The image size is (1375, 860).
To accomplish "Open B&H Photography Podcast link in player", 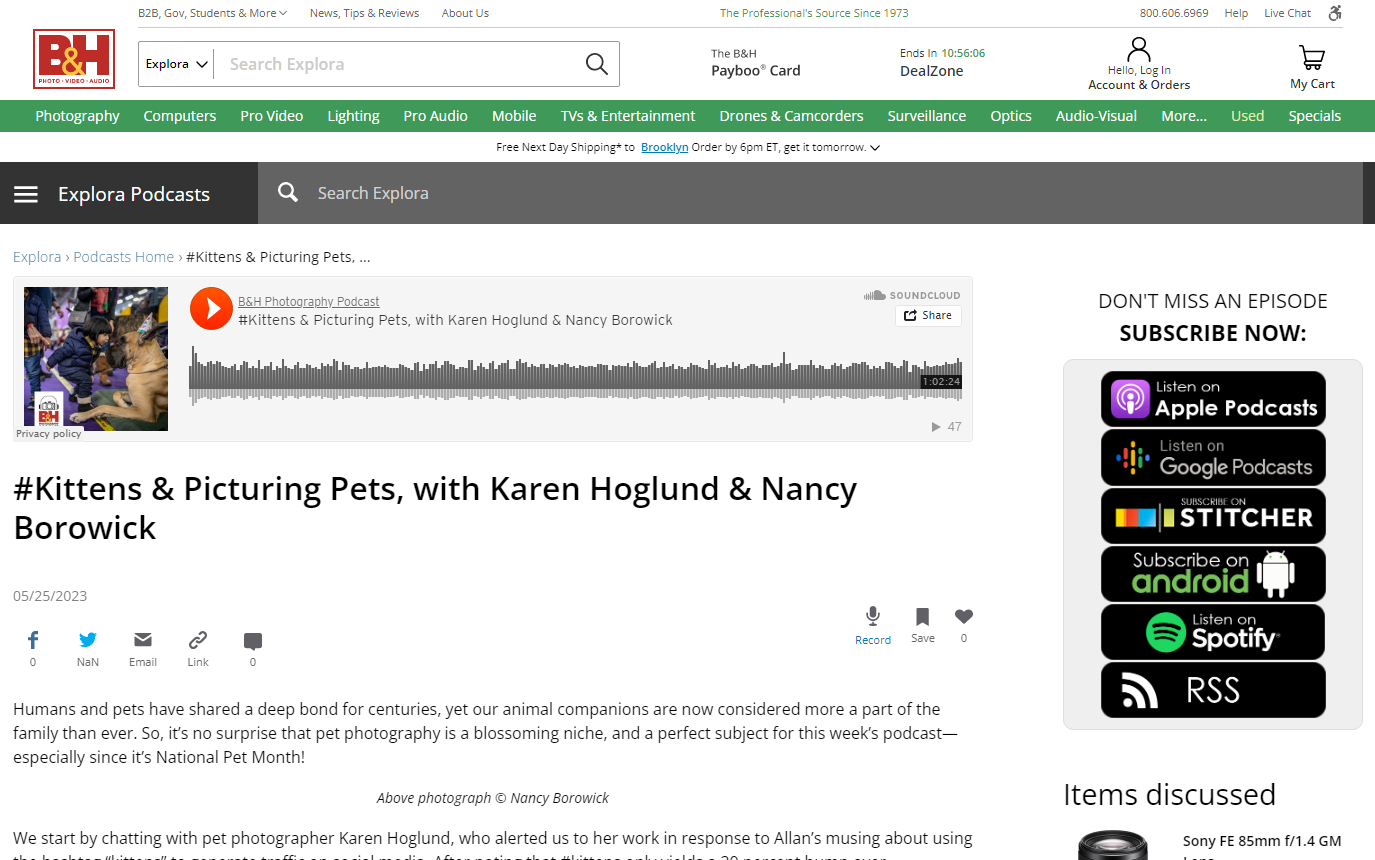I will [x=309, y=301].
